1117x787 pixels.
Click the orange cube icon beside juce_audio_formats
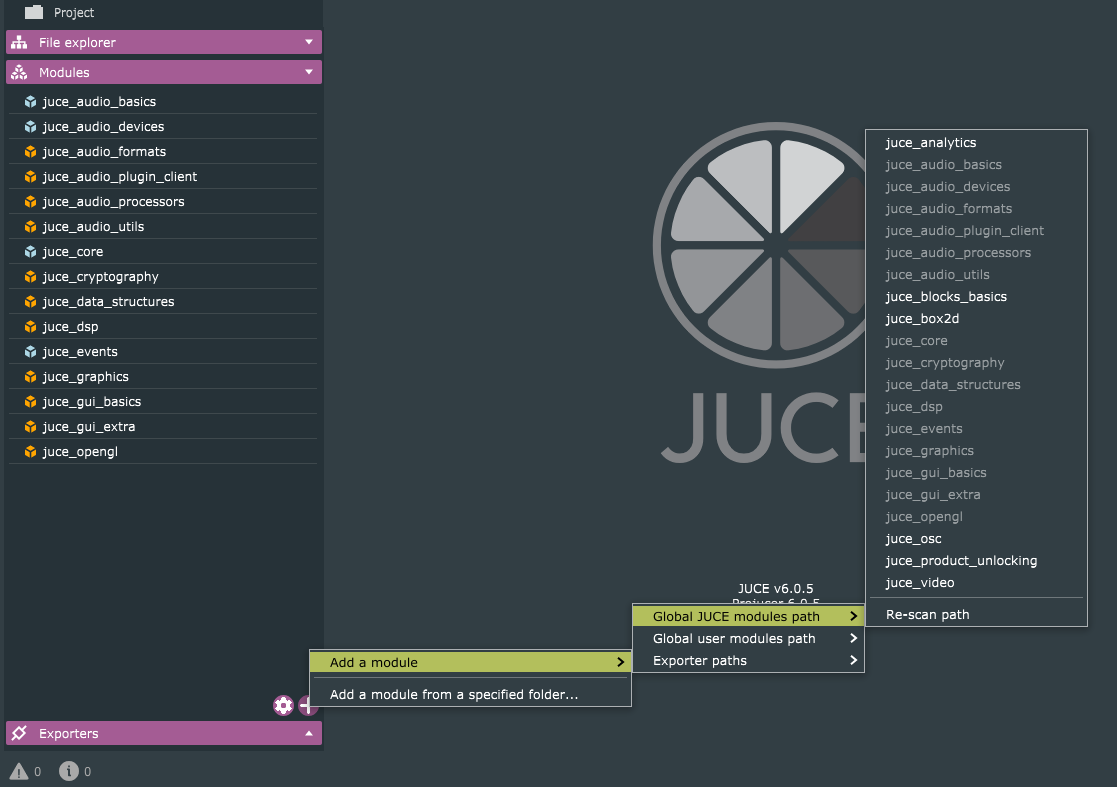(x=30, y=152)
